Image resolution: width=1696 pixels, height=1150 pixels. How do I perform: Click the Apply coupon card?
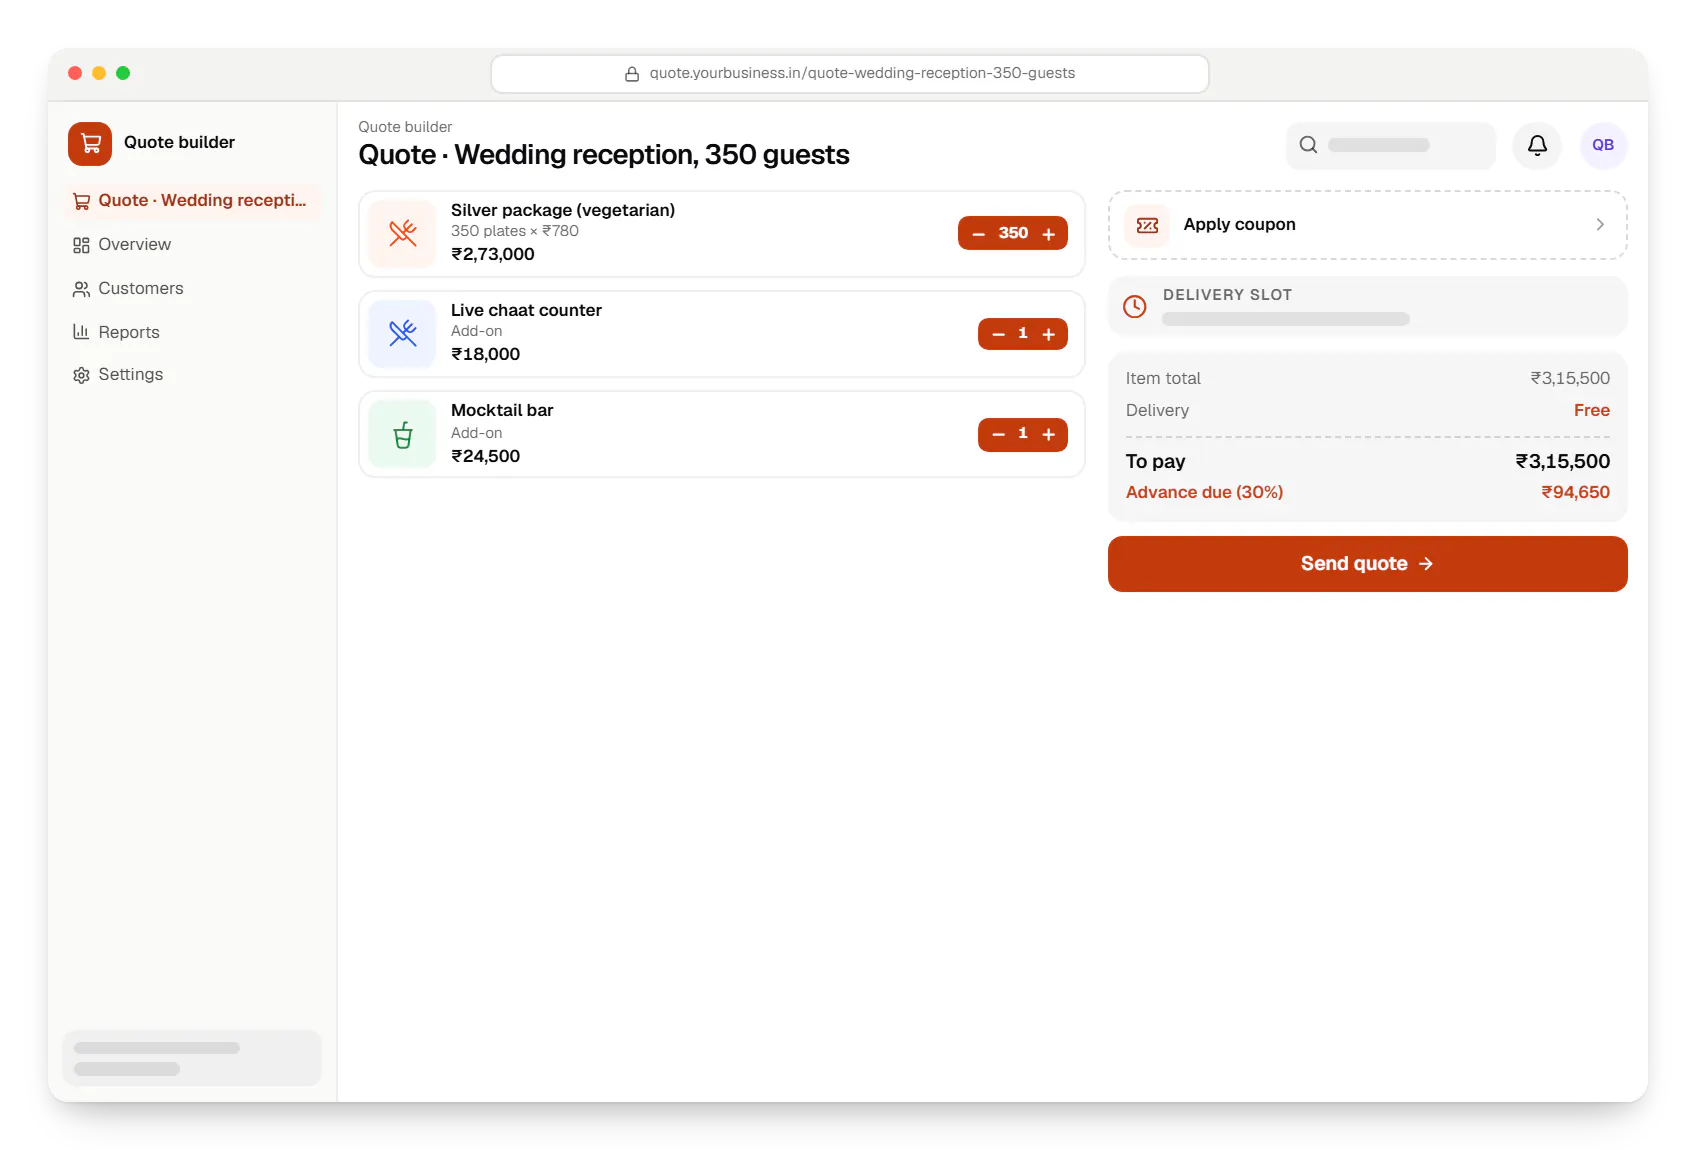click(1367, 225)
